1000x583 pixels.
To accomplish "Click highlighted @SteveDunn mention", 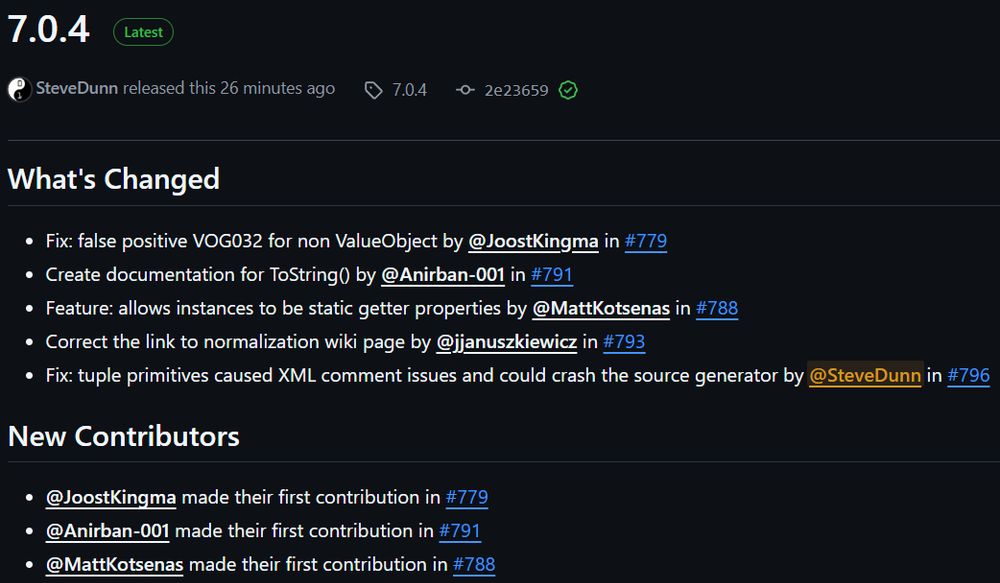I will tap(865, 376).
